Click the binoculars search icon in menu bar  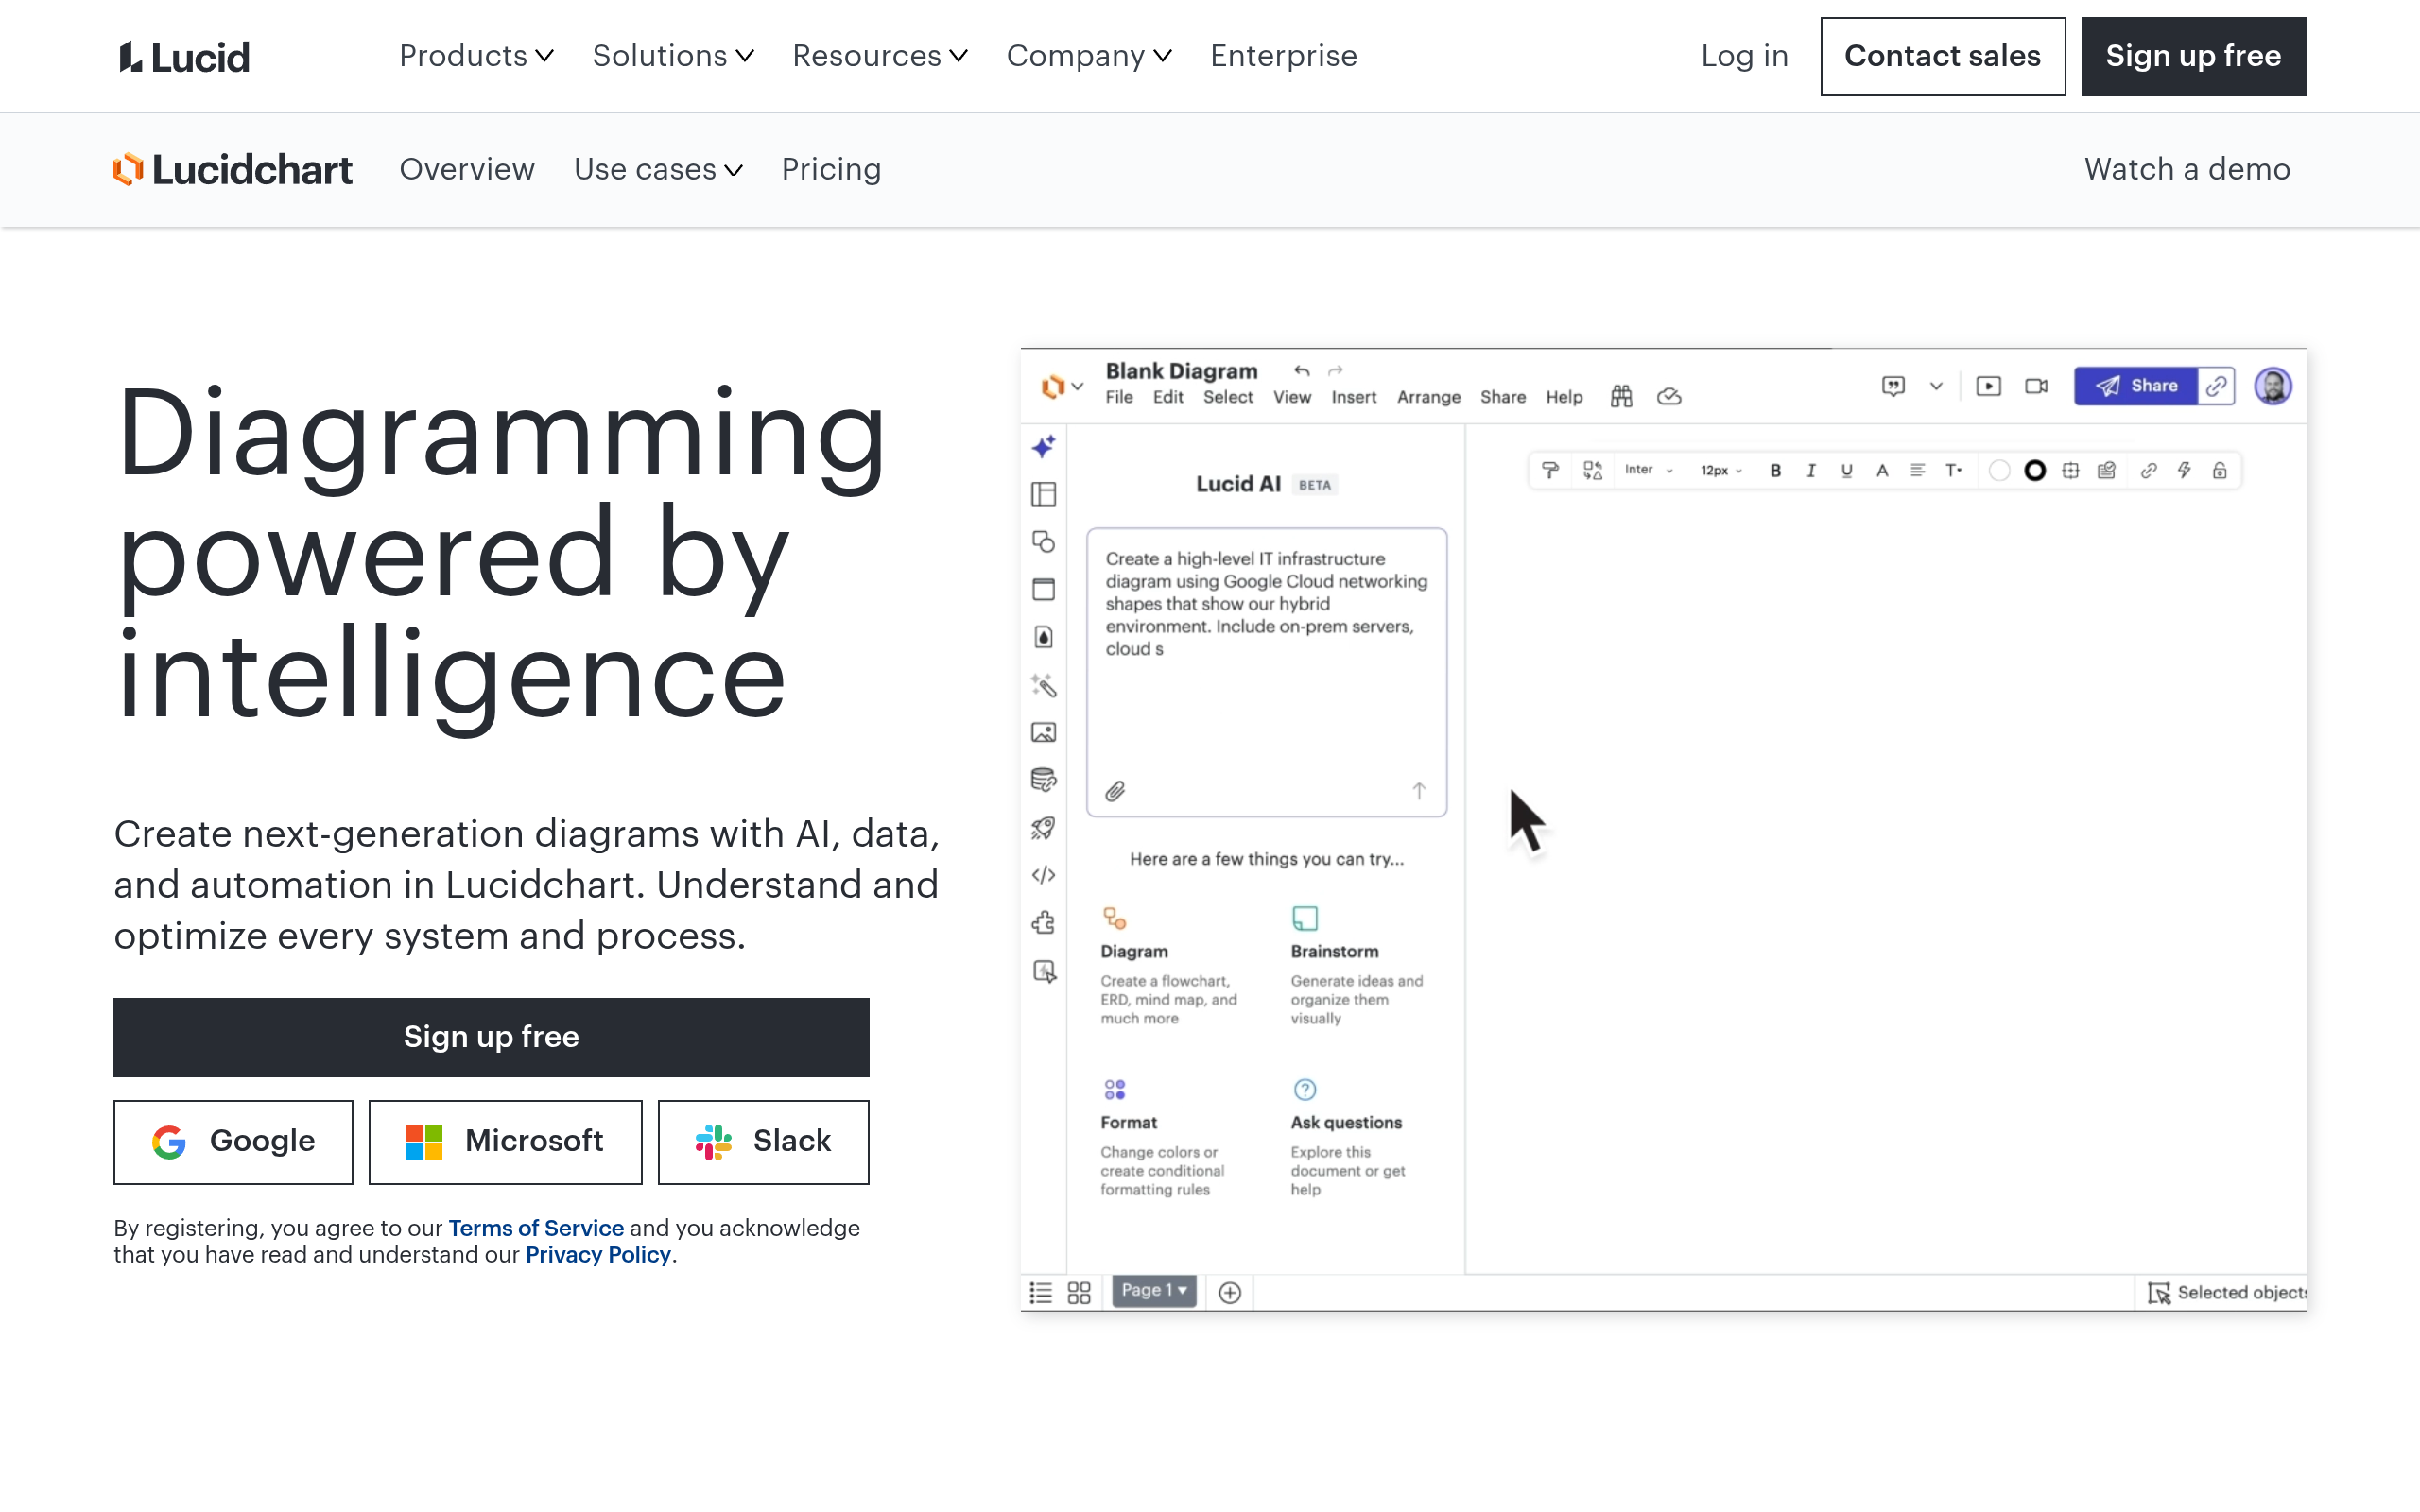tap(1621, 397)
